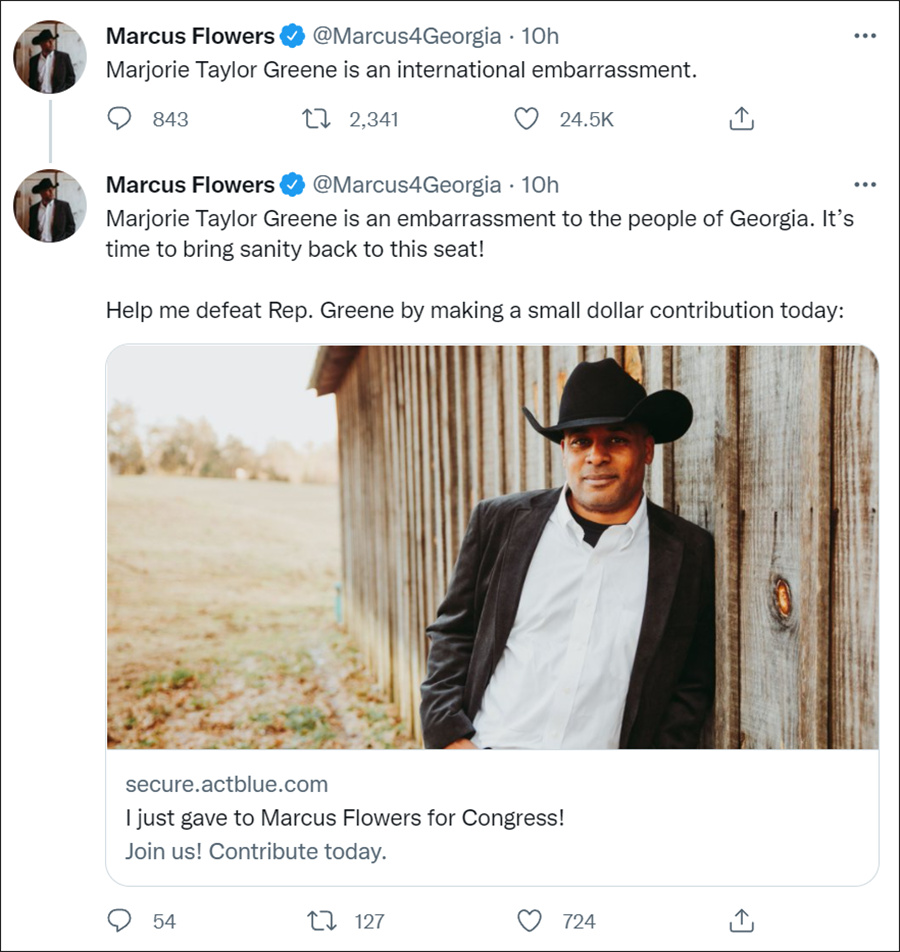Click Marcus Flowers avatar on first tweet
Viewport: 900px width, 952px height.
(x=50, y=57)
